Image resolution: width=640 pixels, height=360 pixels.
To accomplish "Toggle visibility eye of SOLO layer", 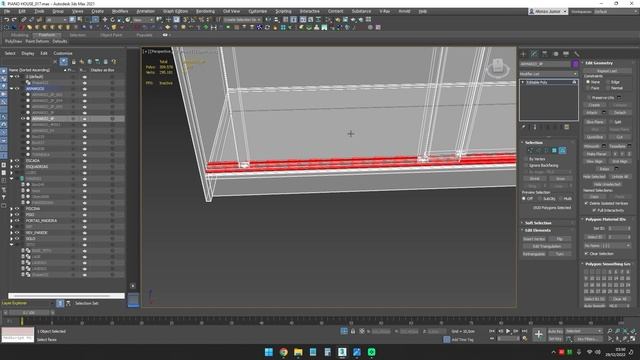I will (x=17, y=238).
